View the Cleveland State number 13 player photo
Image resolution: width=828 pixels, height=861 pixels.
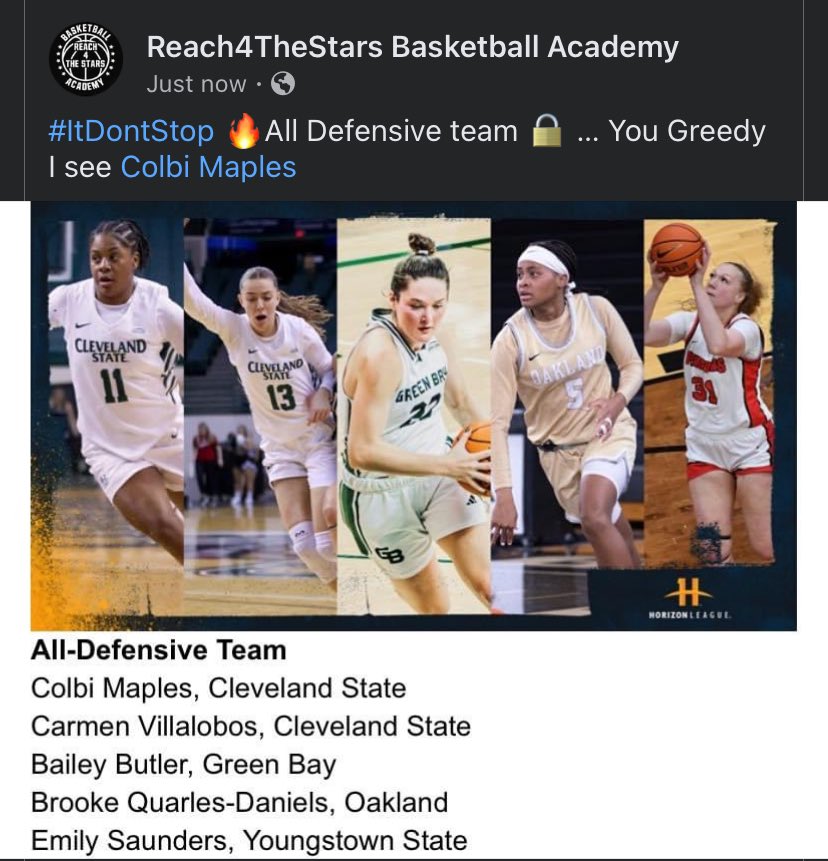pyautogui.click(x=260, y=415)
